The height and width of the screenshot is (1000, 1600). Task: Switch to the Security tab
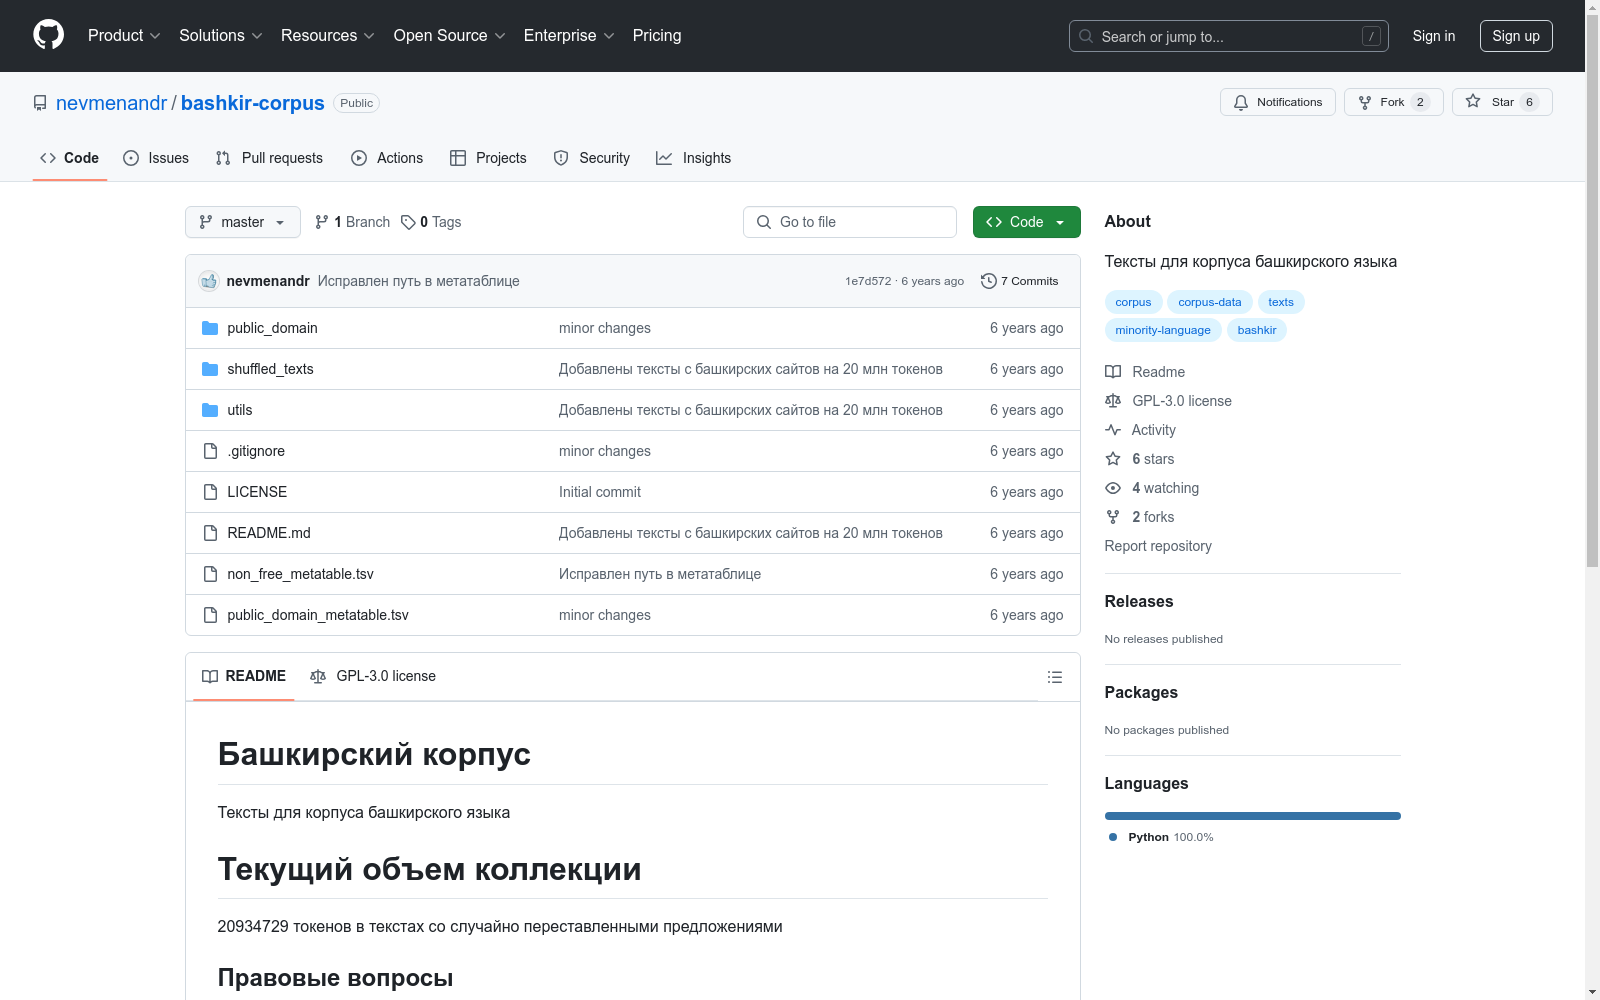(x=592, y=158)
